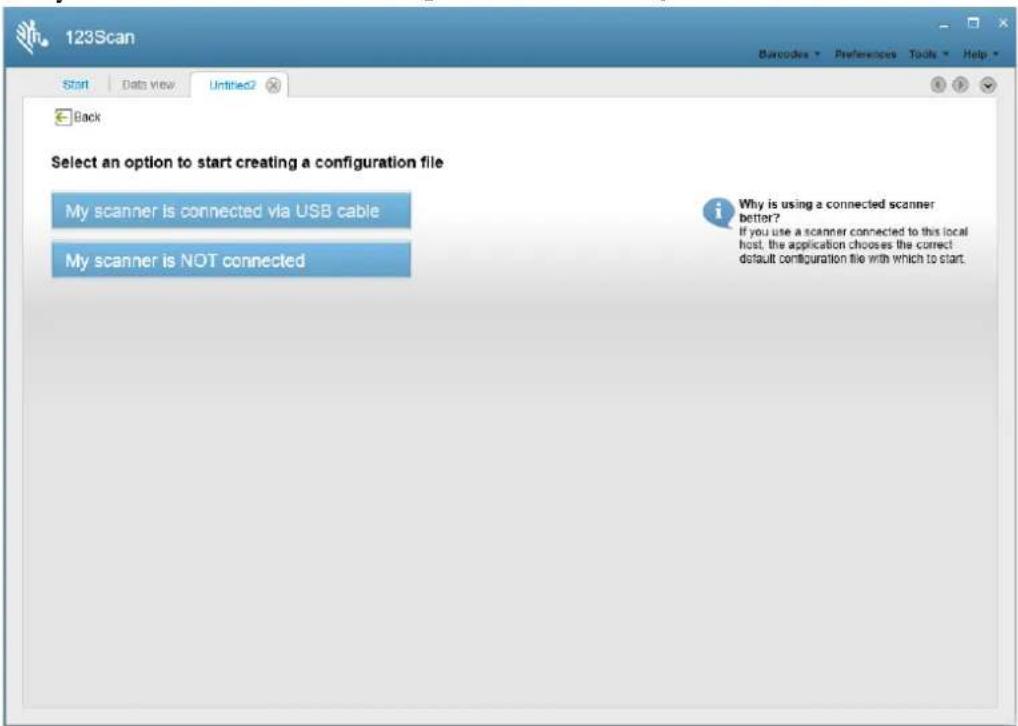Open the Barcodes menu

pos(789,54)
